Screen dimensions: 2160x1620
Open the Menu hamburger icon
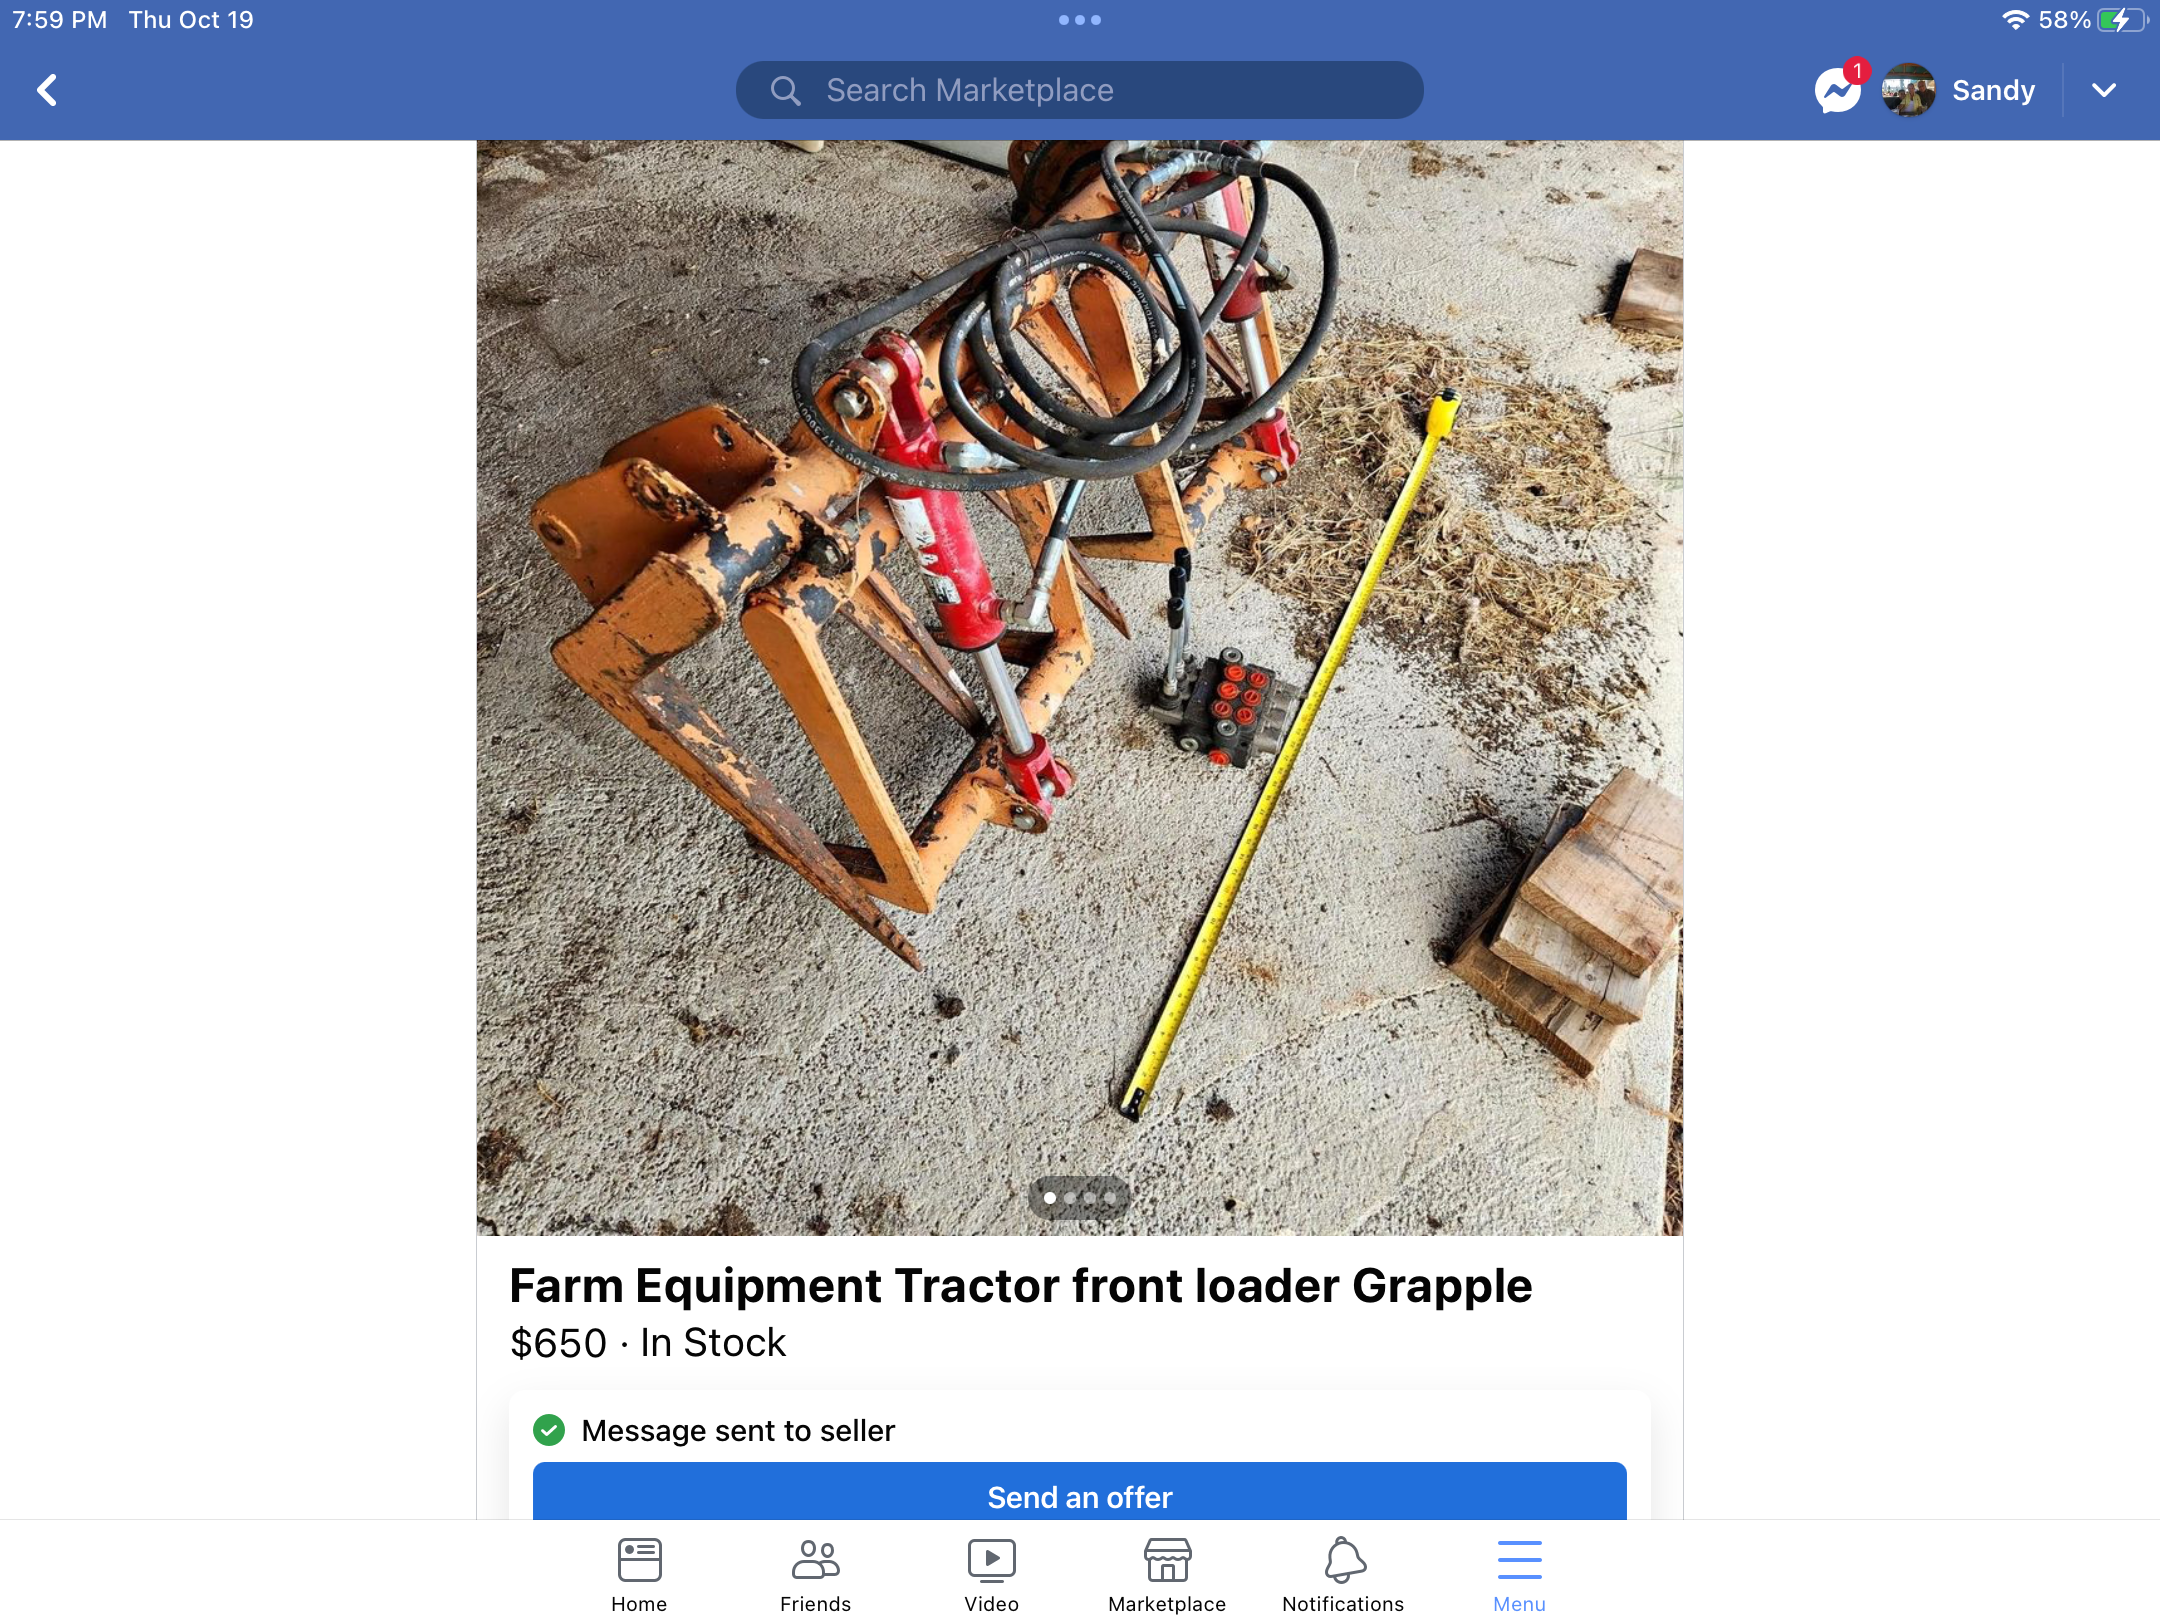pos(1519,1574)
